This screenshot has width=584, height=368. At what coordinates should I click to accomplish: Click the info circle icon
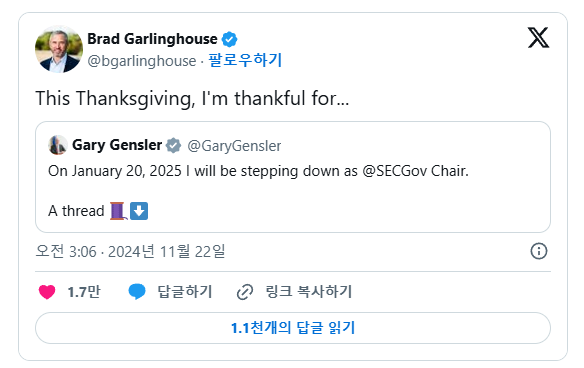[x=539, y=251]
